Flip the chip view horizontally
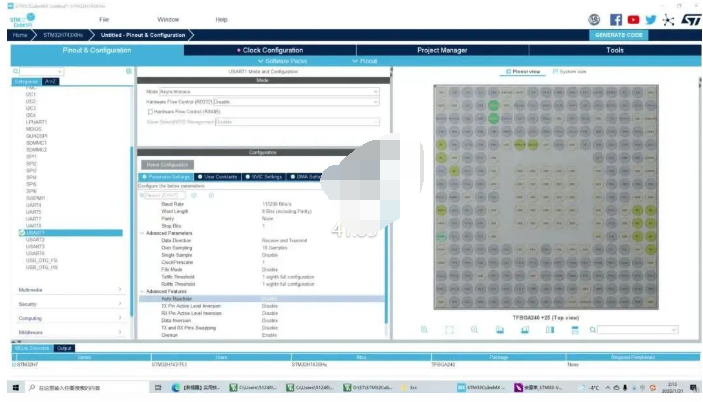The image size is (703, 402). [x=550, y=330]
